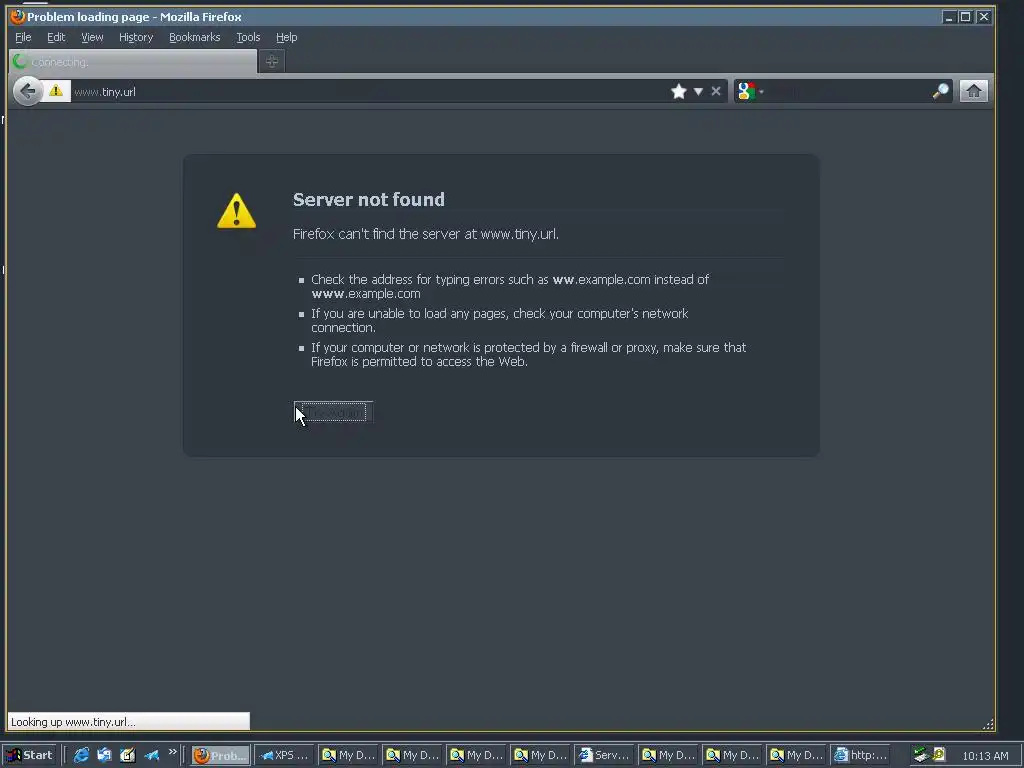The image size is (1024, 768).
Task: Switch to the Prob... Firefox taskbar button
Action: [x=221, y=755]
